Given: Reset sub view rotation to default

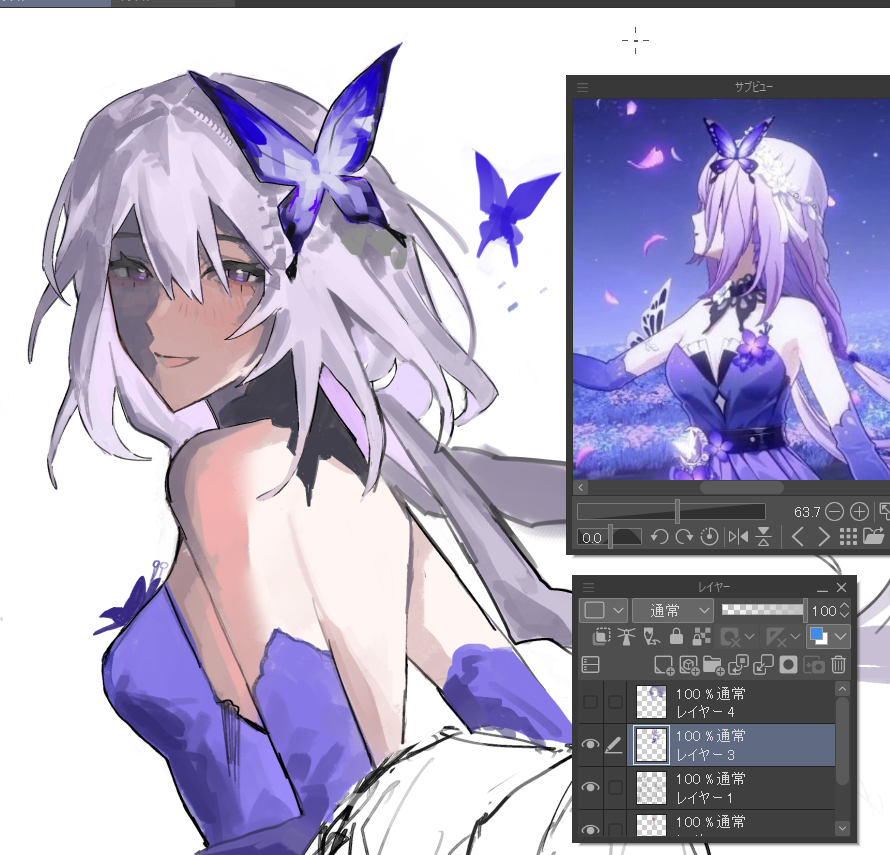Looking at the screenshot, I should [708, 536].
